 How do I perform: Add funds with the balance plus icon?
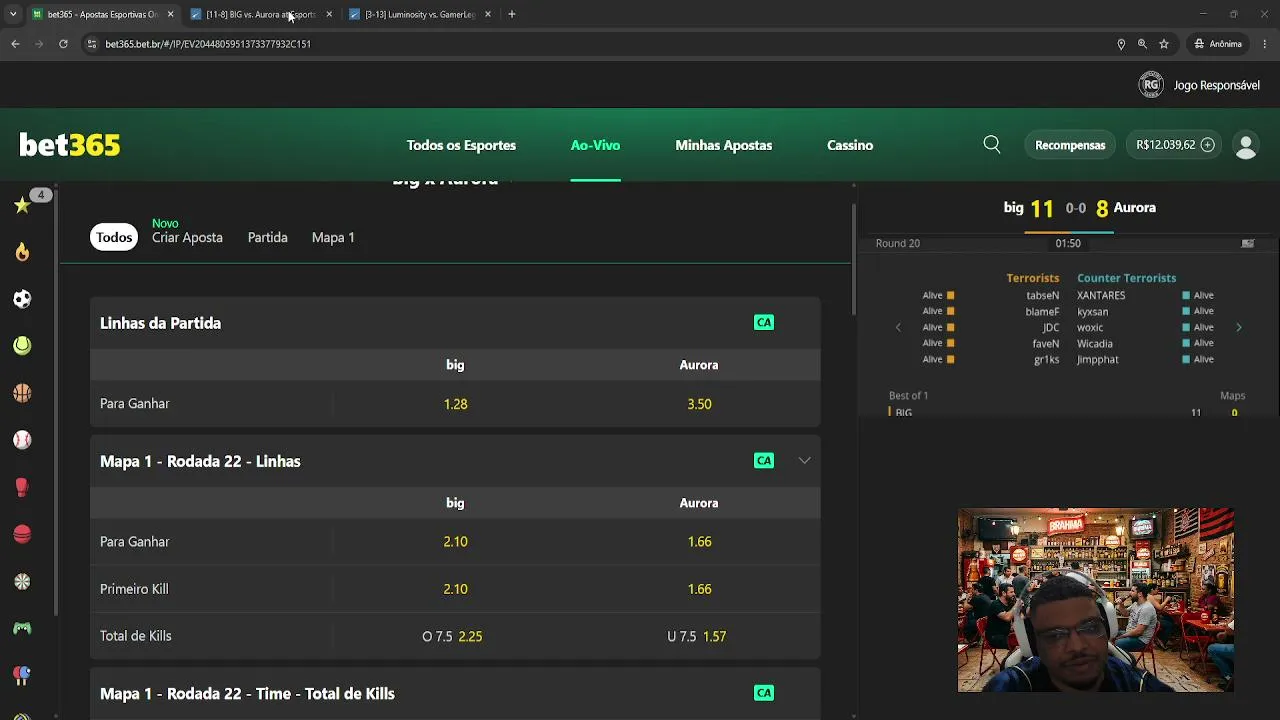1207,145
